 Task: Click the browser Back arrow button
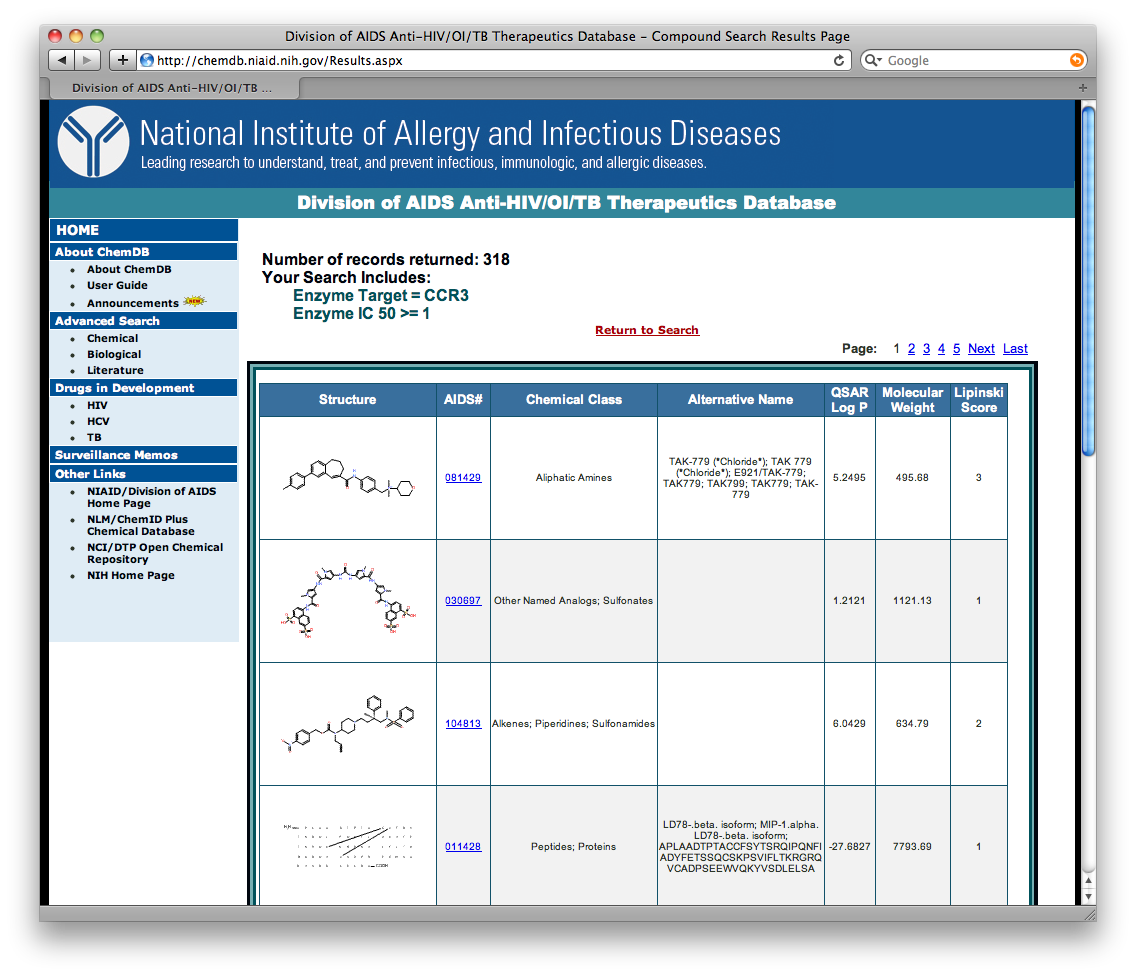[x=62, y=60]
